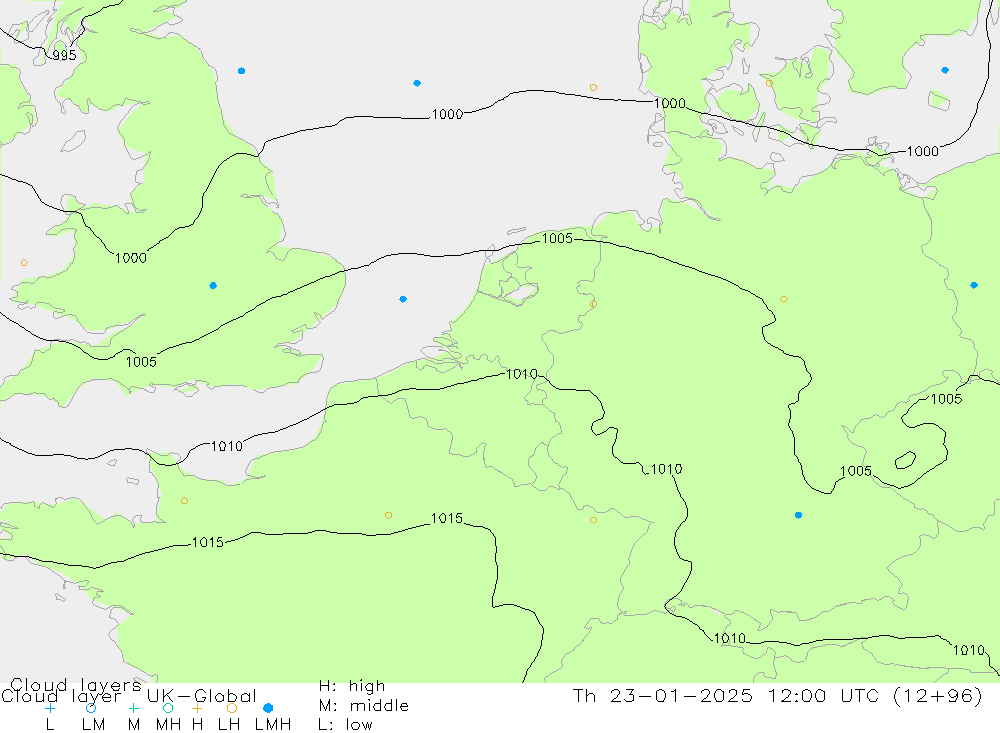Click the 1015 isobar label in central France
This screenshot has height=733, width=1000.
click(446, 518)
